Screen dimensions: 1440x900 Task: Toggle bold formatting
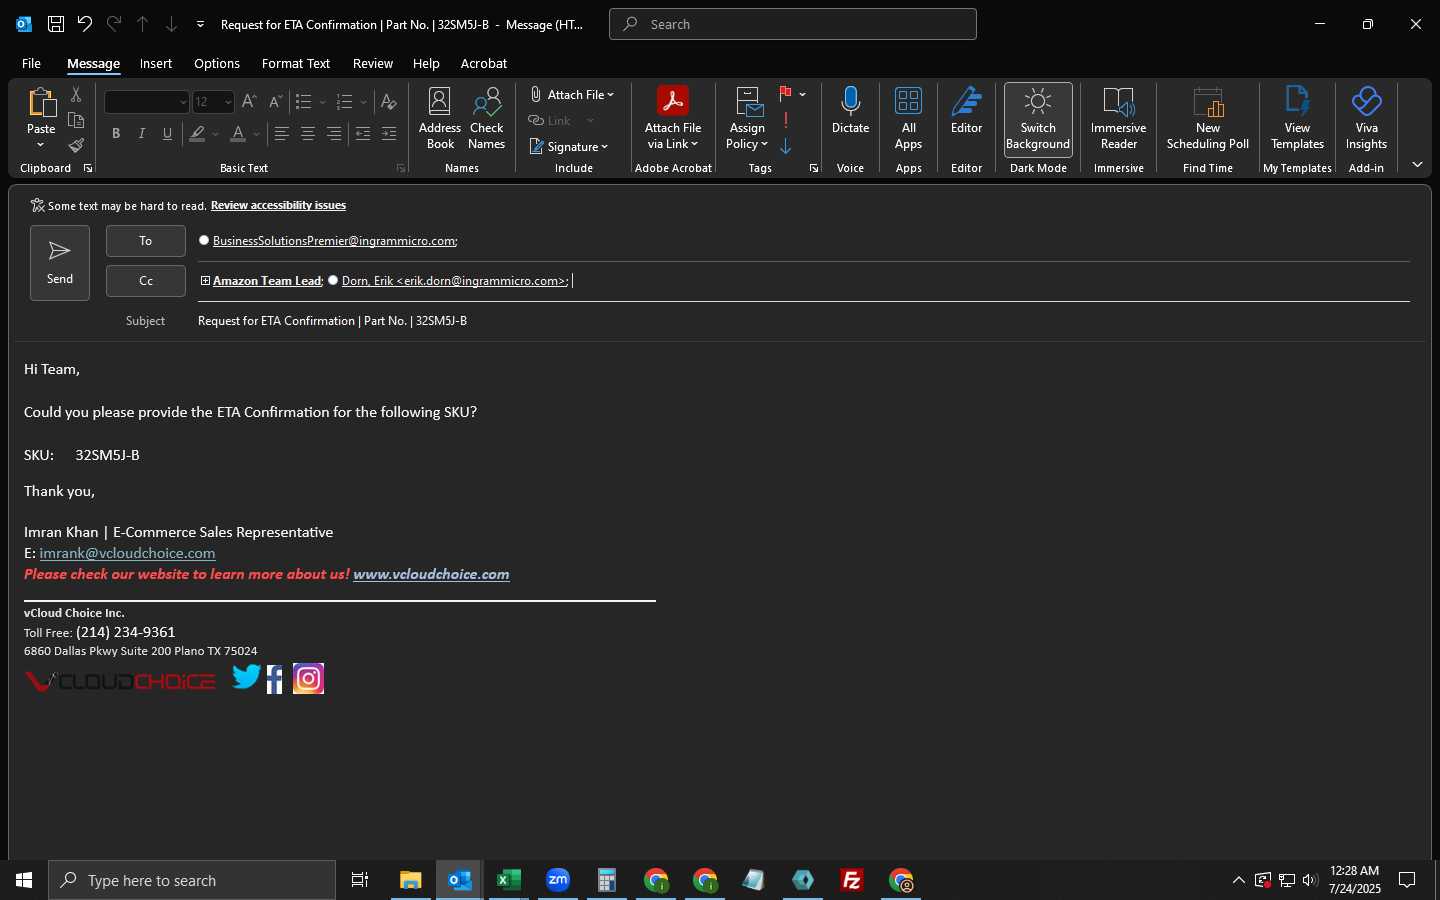pos(116,133)
